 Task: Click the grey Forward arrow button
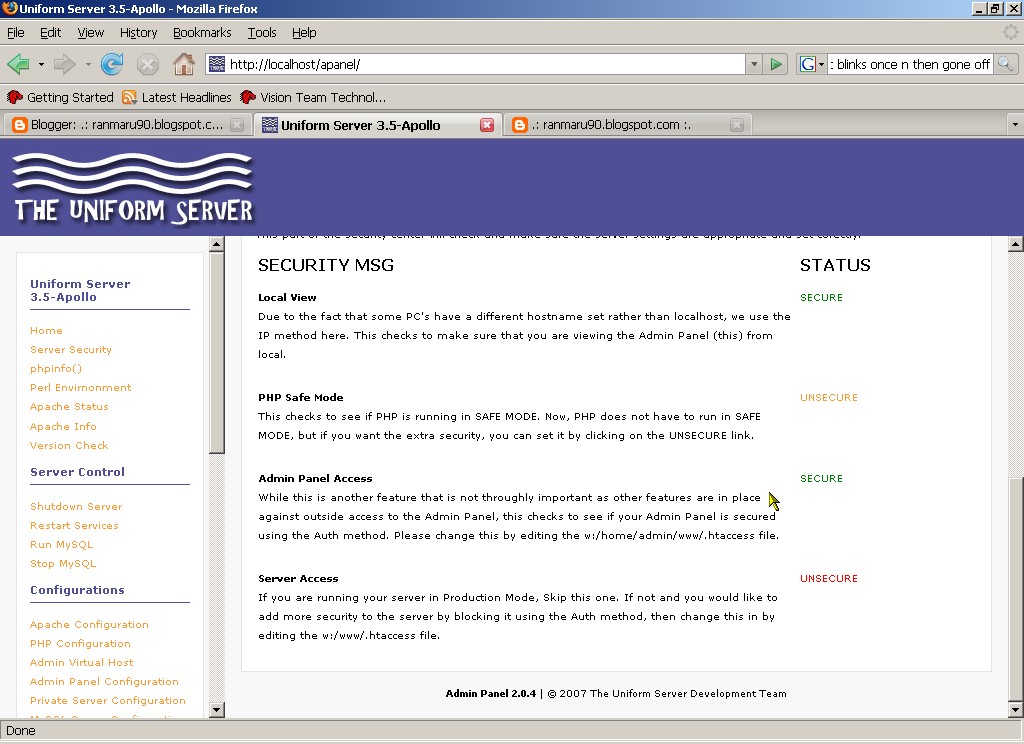(65, 64)
